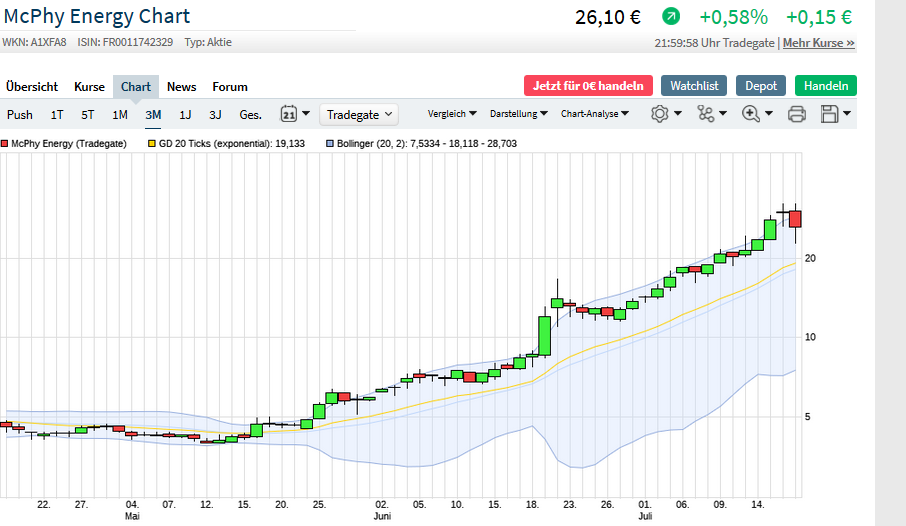This screenshot has height=526, width=906.
Task: Click the green Handeln button
Action: point(826,86)
